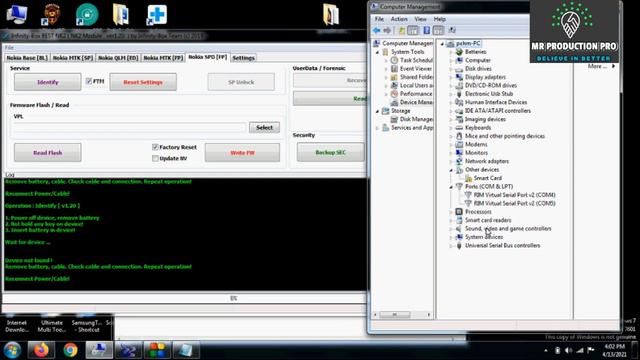The width and height of the screenshot is (640, 360).
Task: Open the View menu
Action: click(420, 19)
